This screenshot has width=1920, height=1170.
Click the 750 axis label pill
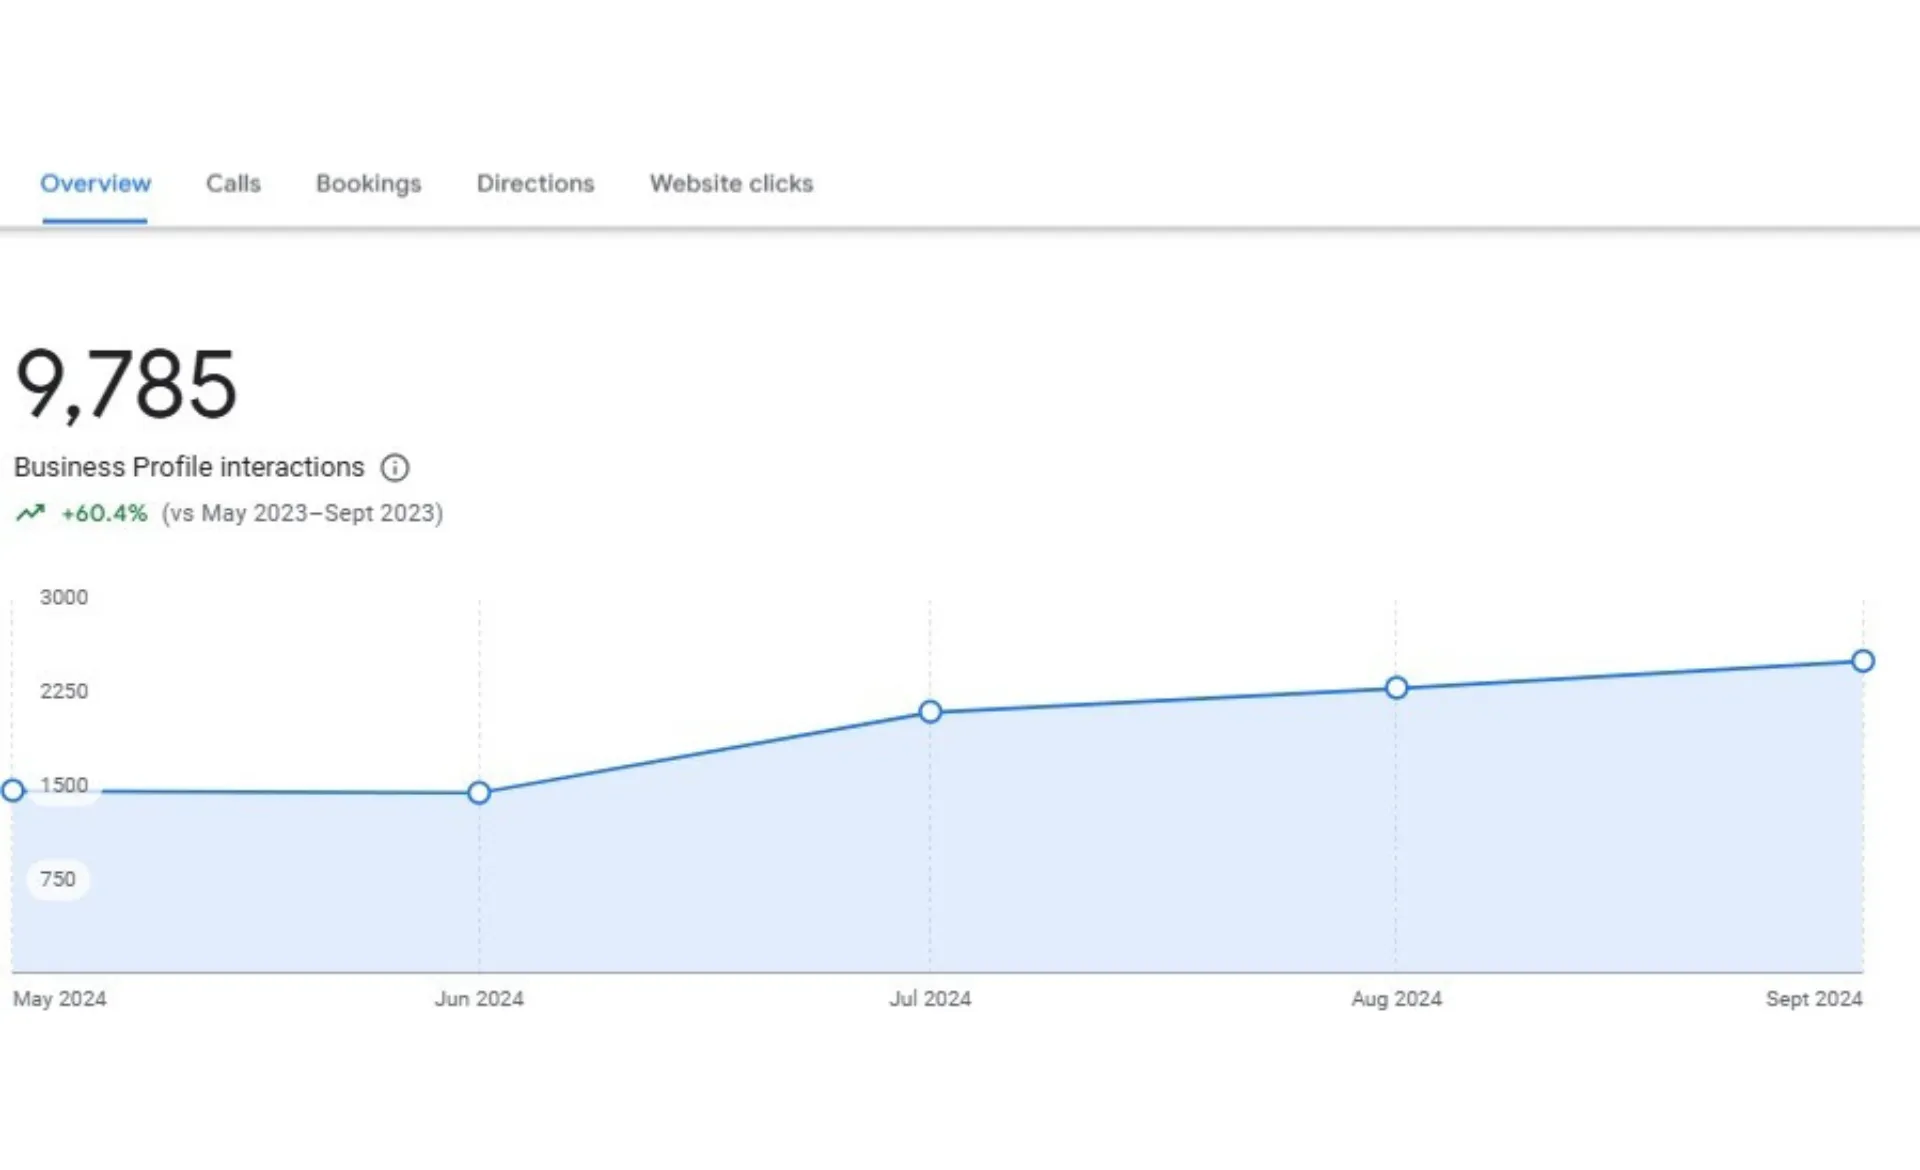pyautogui.click(x=60, y=879)
